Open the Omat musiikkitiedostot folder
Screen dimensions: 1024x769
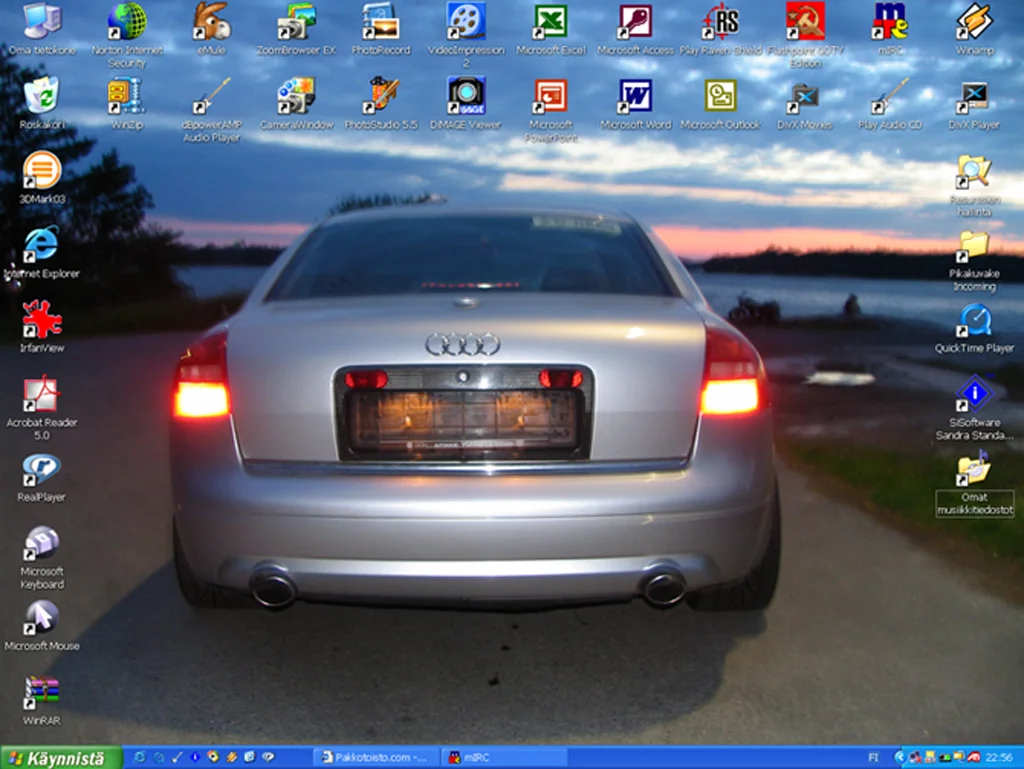tap(974, 469)
